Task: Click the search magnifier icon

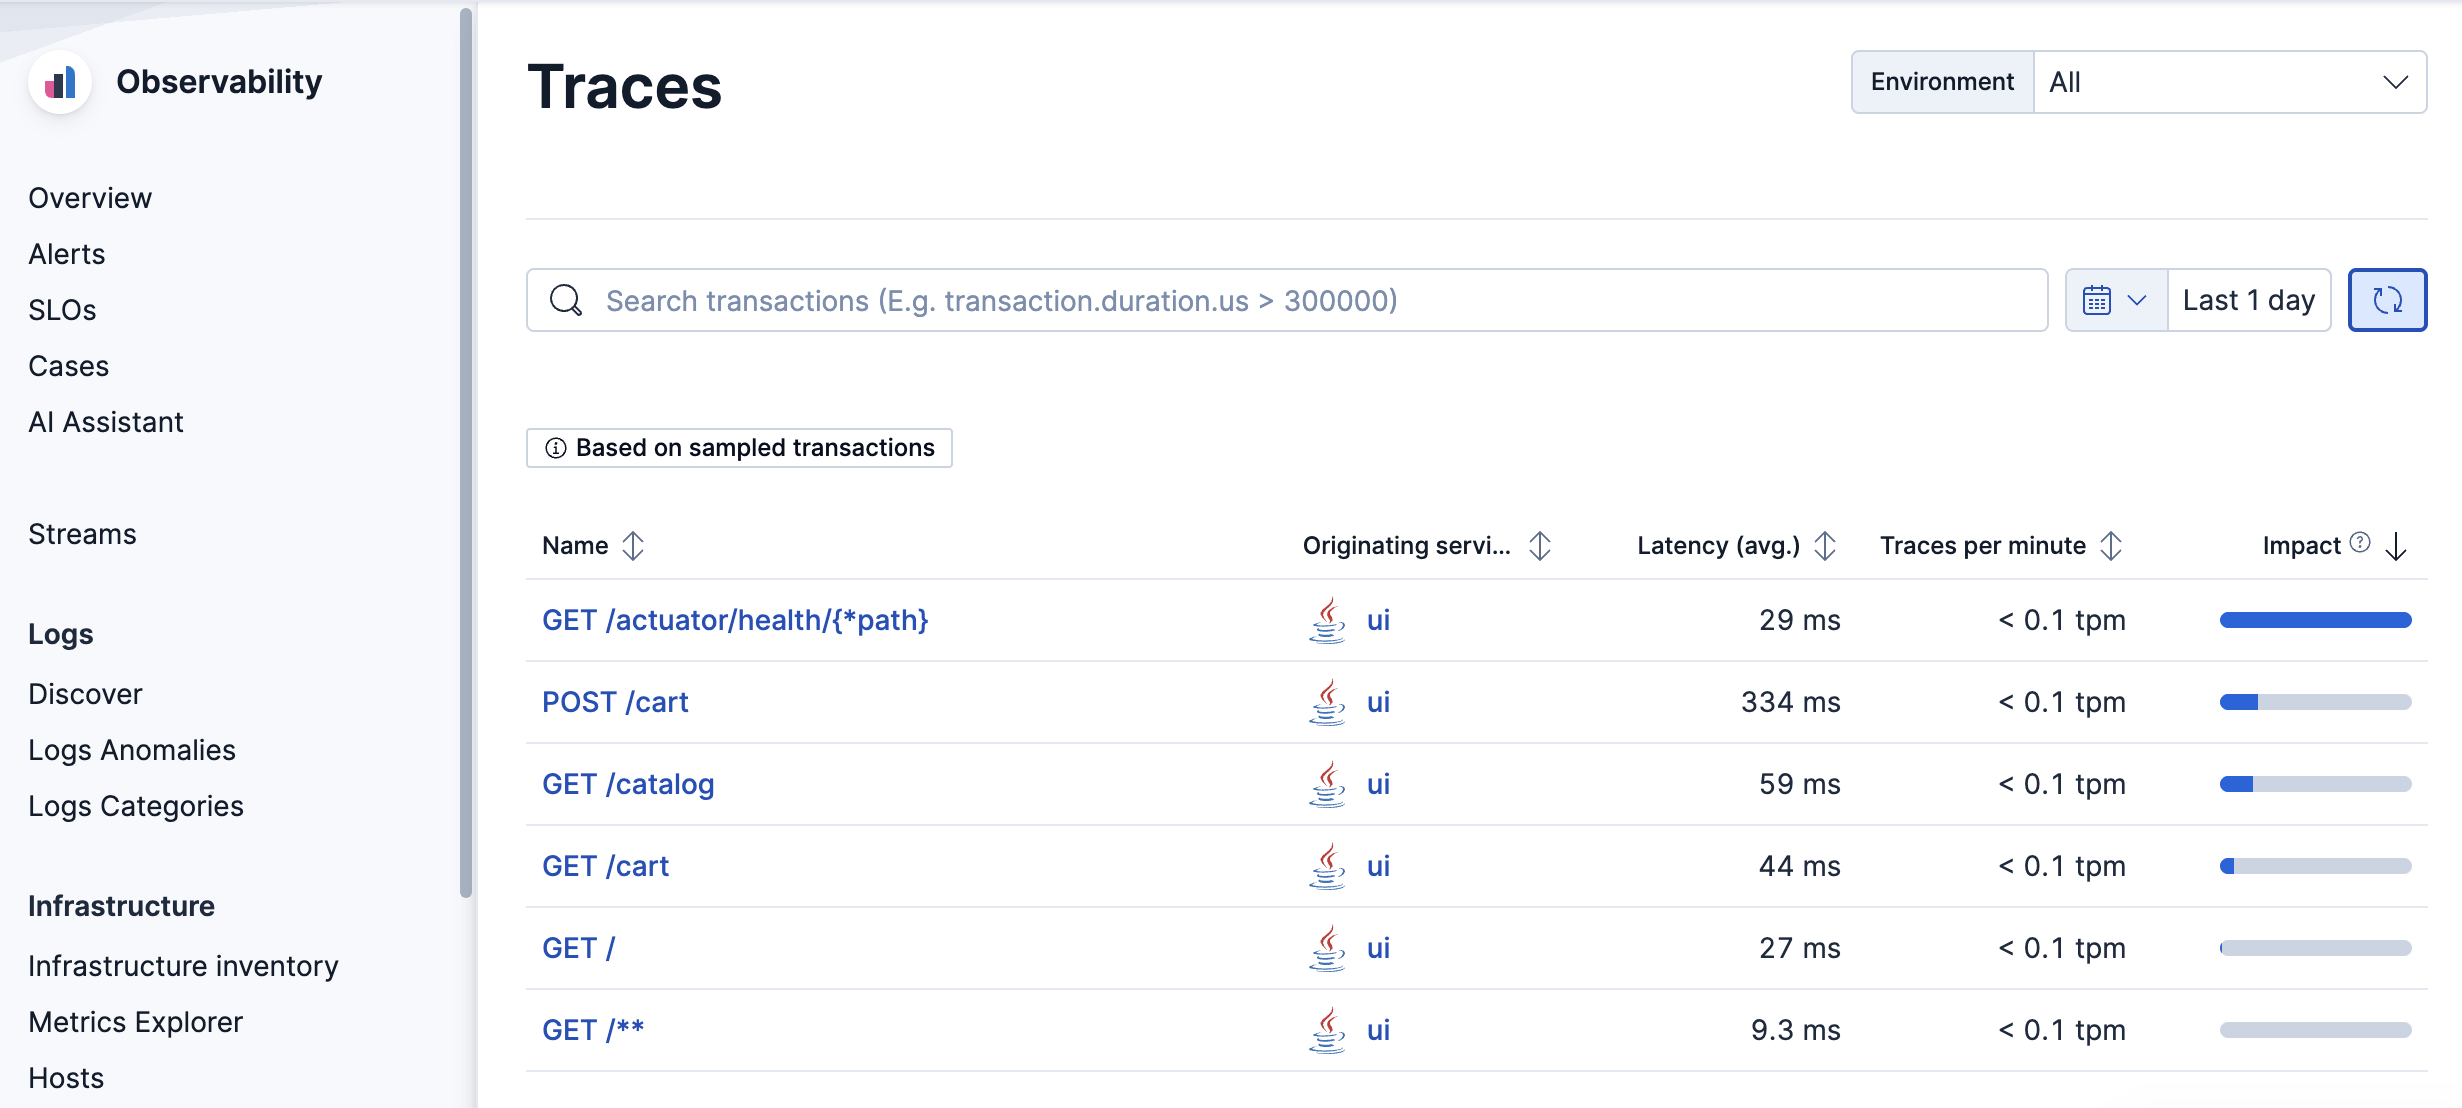Action: click(x=566, y=300)
